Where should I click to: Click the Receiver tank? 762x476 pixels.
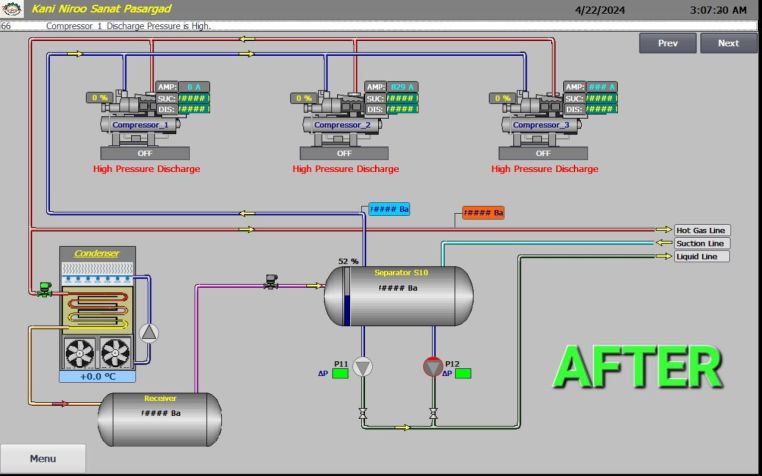click(x=160, y=412)
